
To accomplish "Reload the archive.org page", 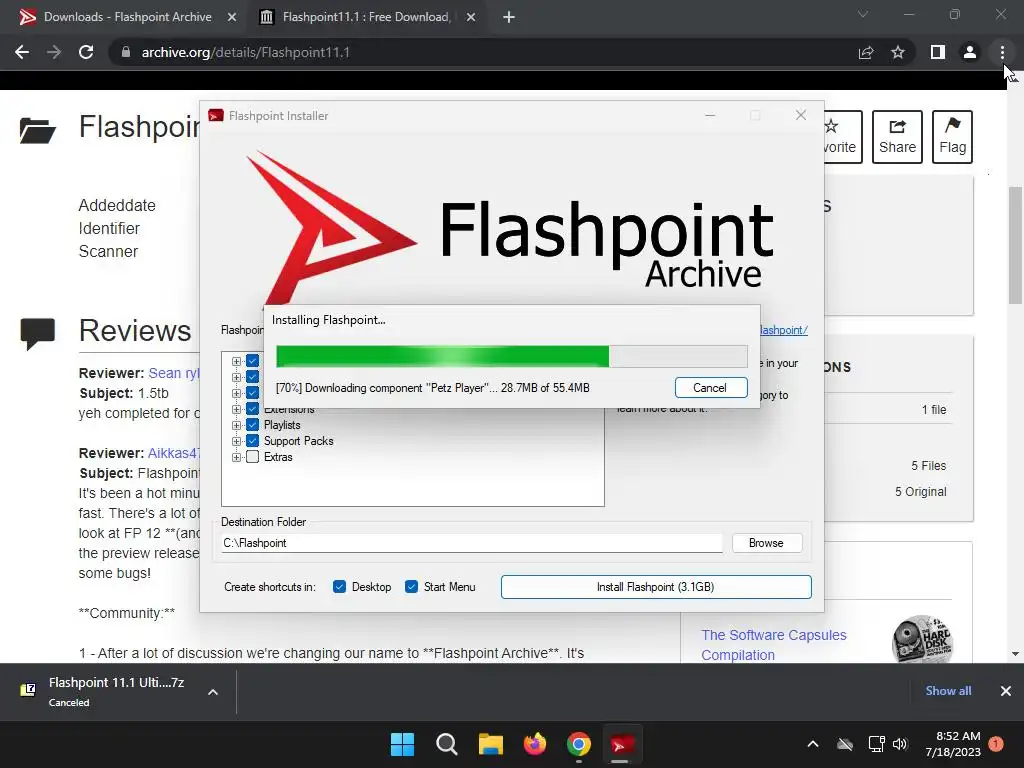I will (x=86, y=52).
